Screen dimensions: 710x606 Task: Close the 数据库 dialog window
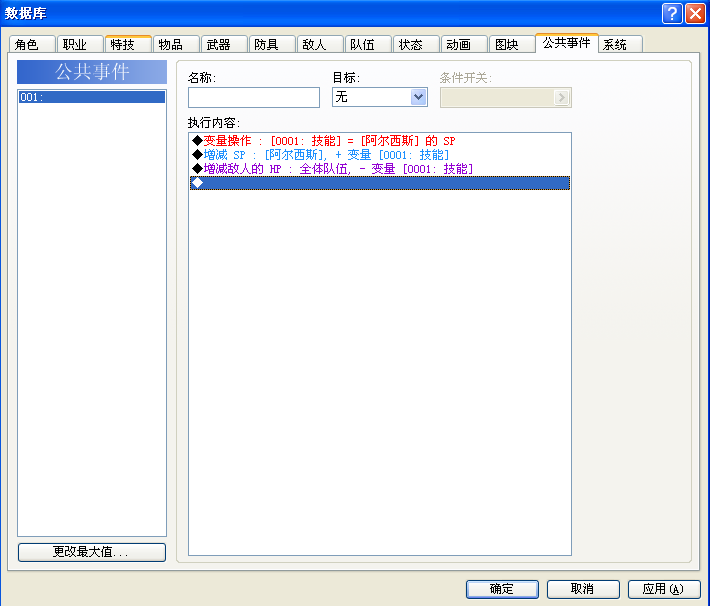(695, 13)
